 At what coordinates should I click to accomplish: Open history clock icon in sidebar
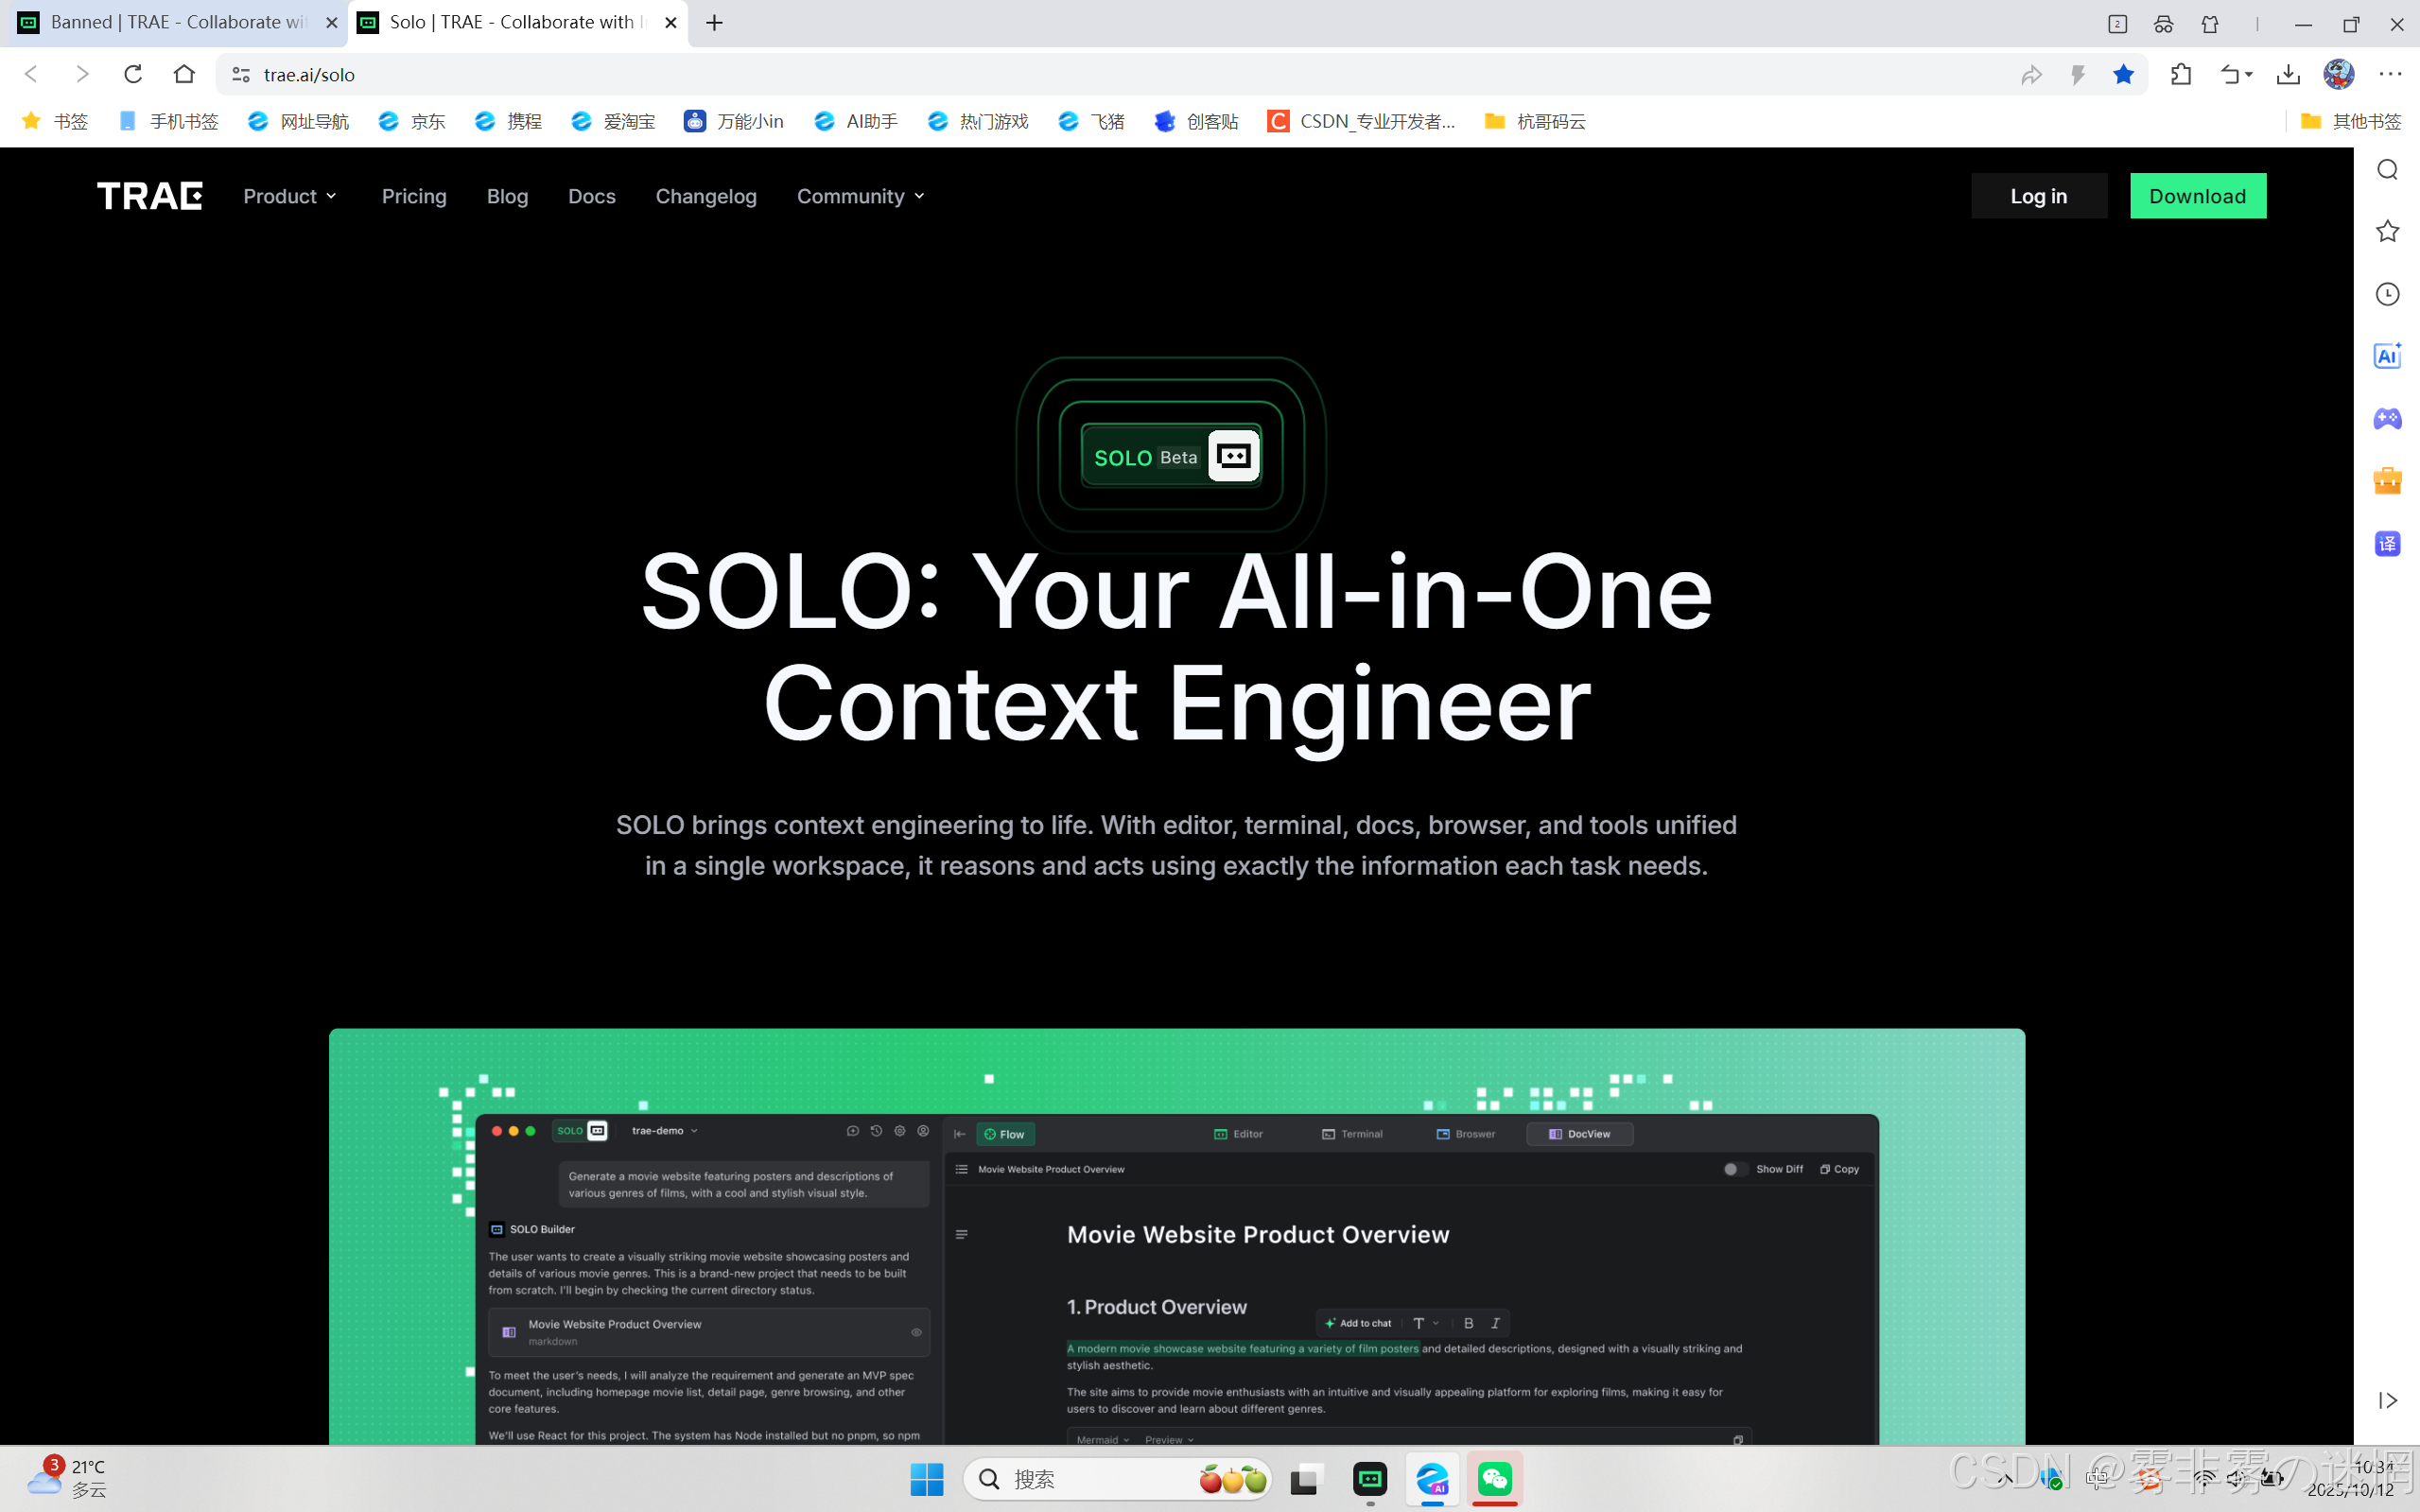[x=2387, y=294]
